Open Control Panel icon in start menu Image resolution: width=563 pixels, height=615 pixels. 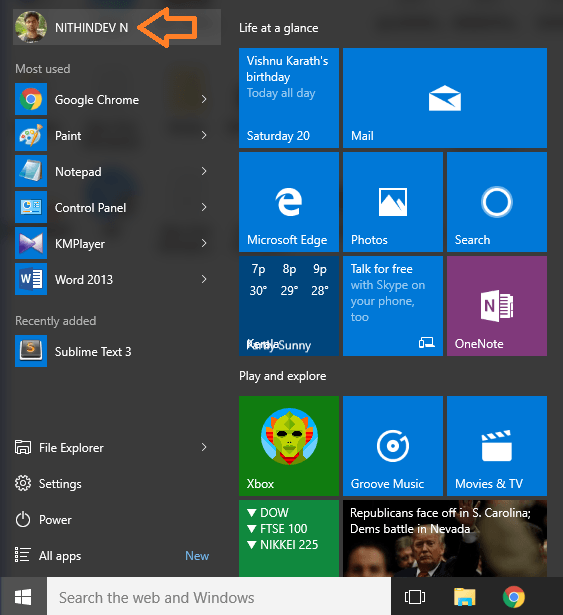pyautogui.click(x=31, y=207)
